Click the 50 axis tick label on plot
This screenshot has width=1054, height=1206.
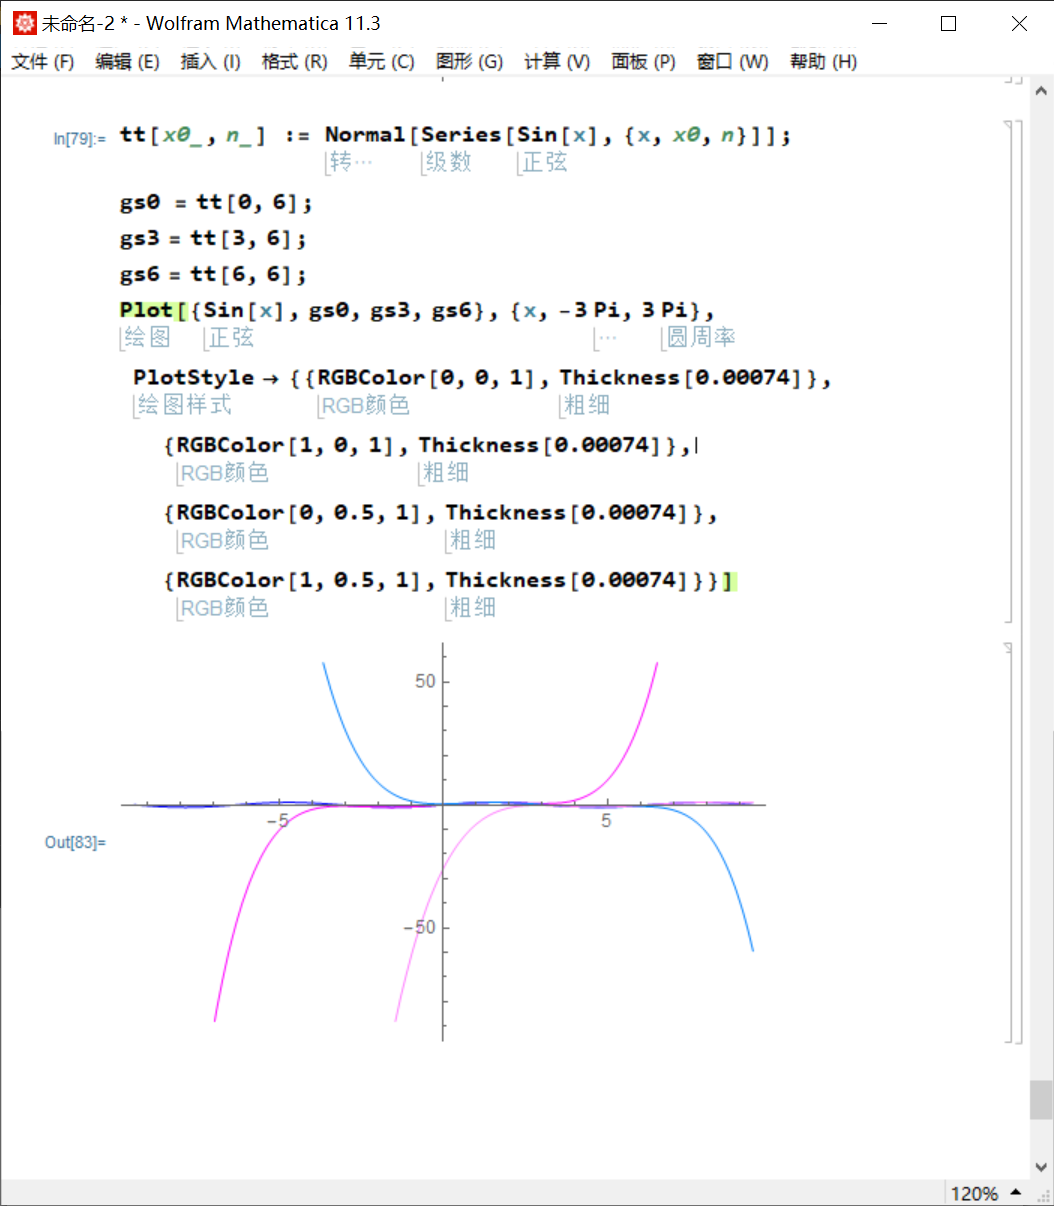(425, 682)
